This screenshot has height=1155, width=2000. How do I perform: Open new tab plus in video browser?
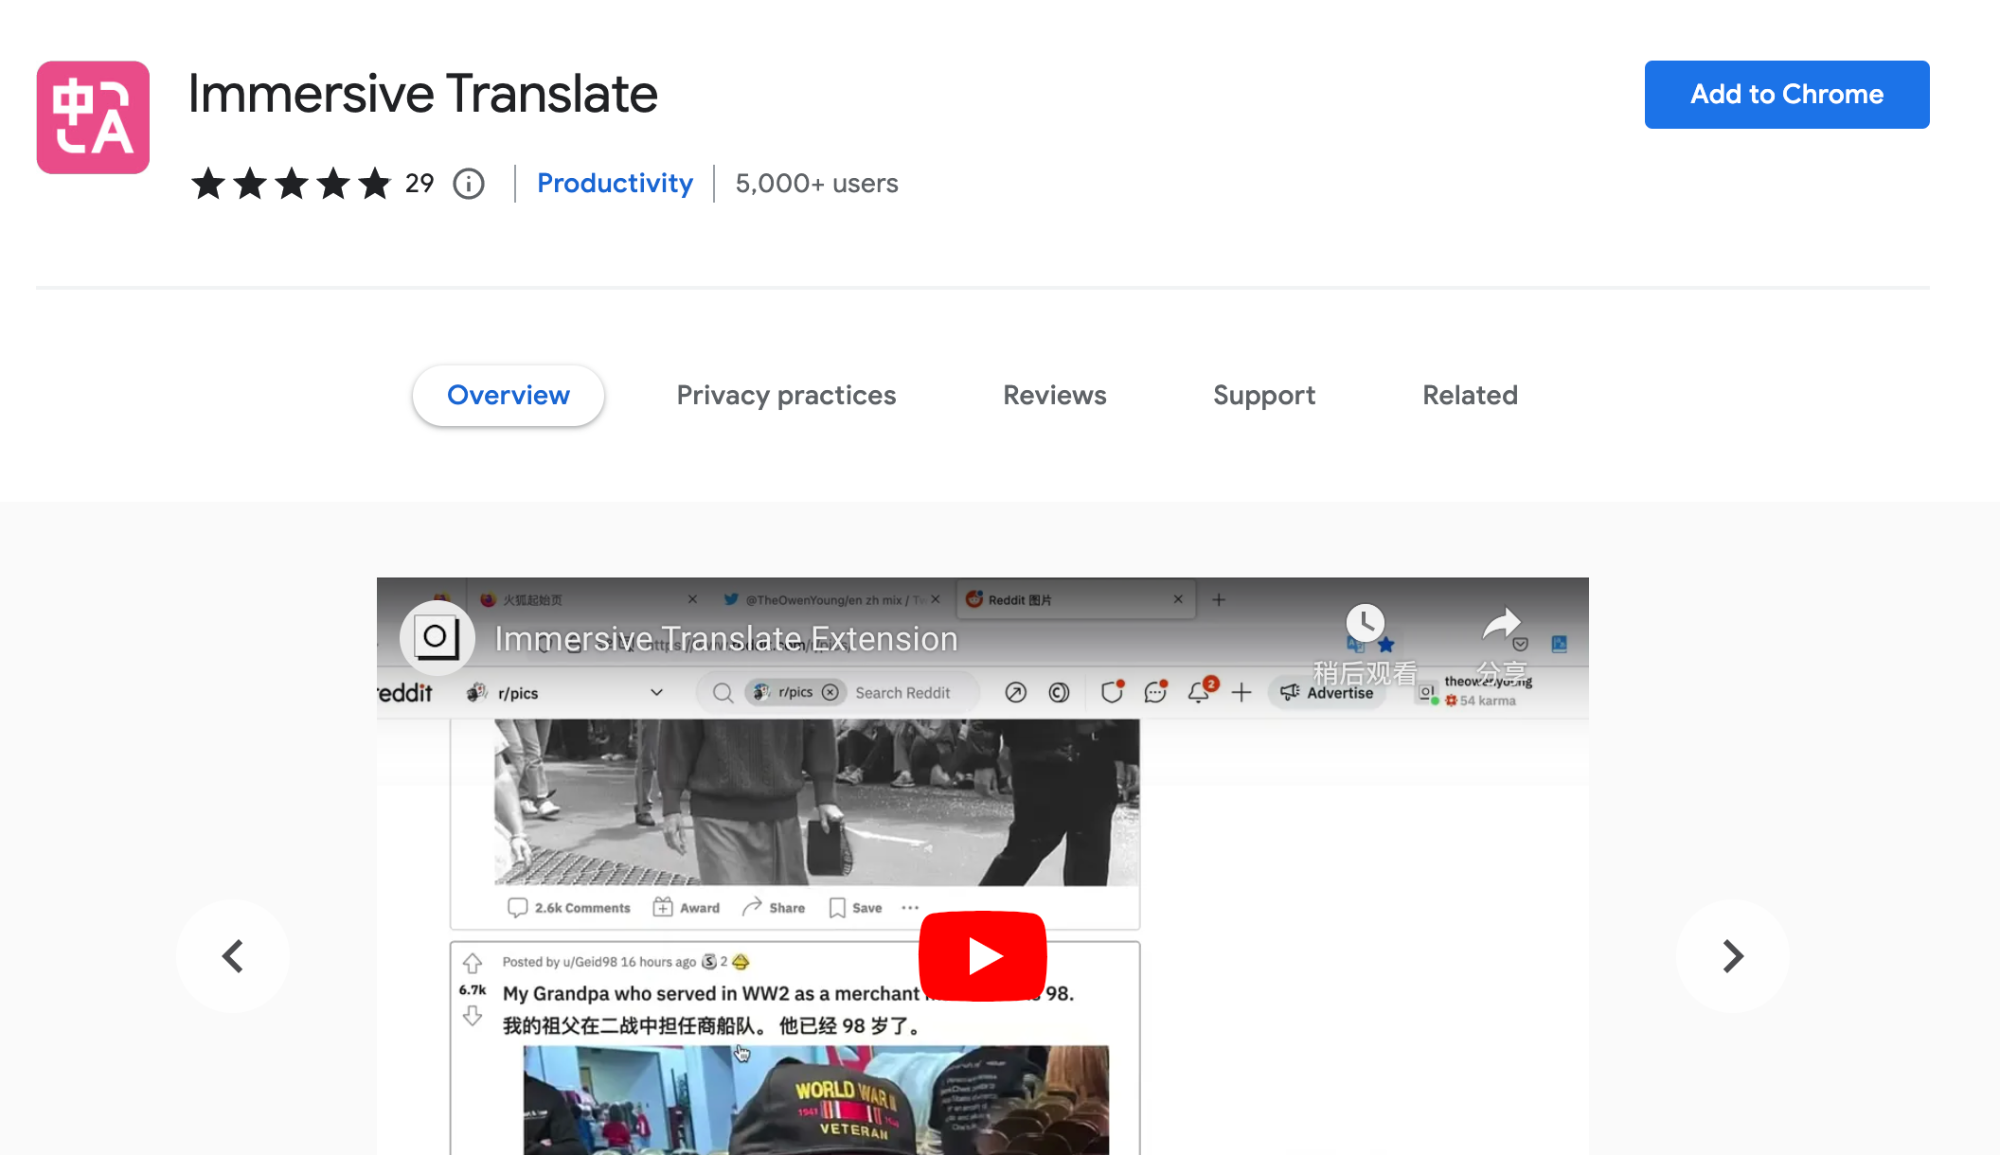pos(1218,599)
